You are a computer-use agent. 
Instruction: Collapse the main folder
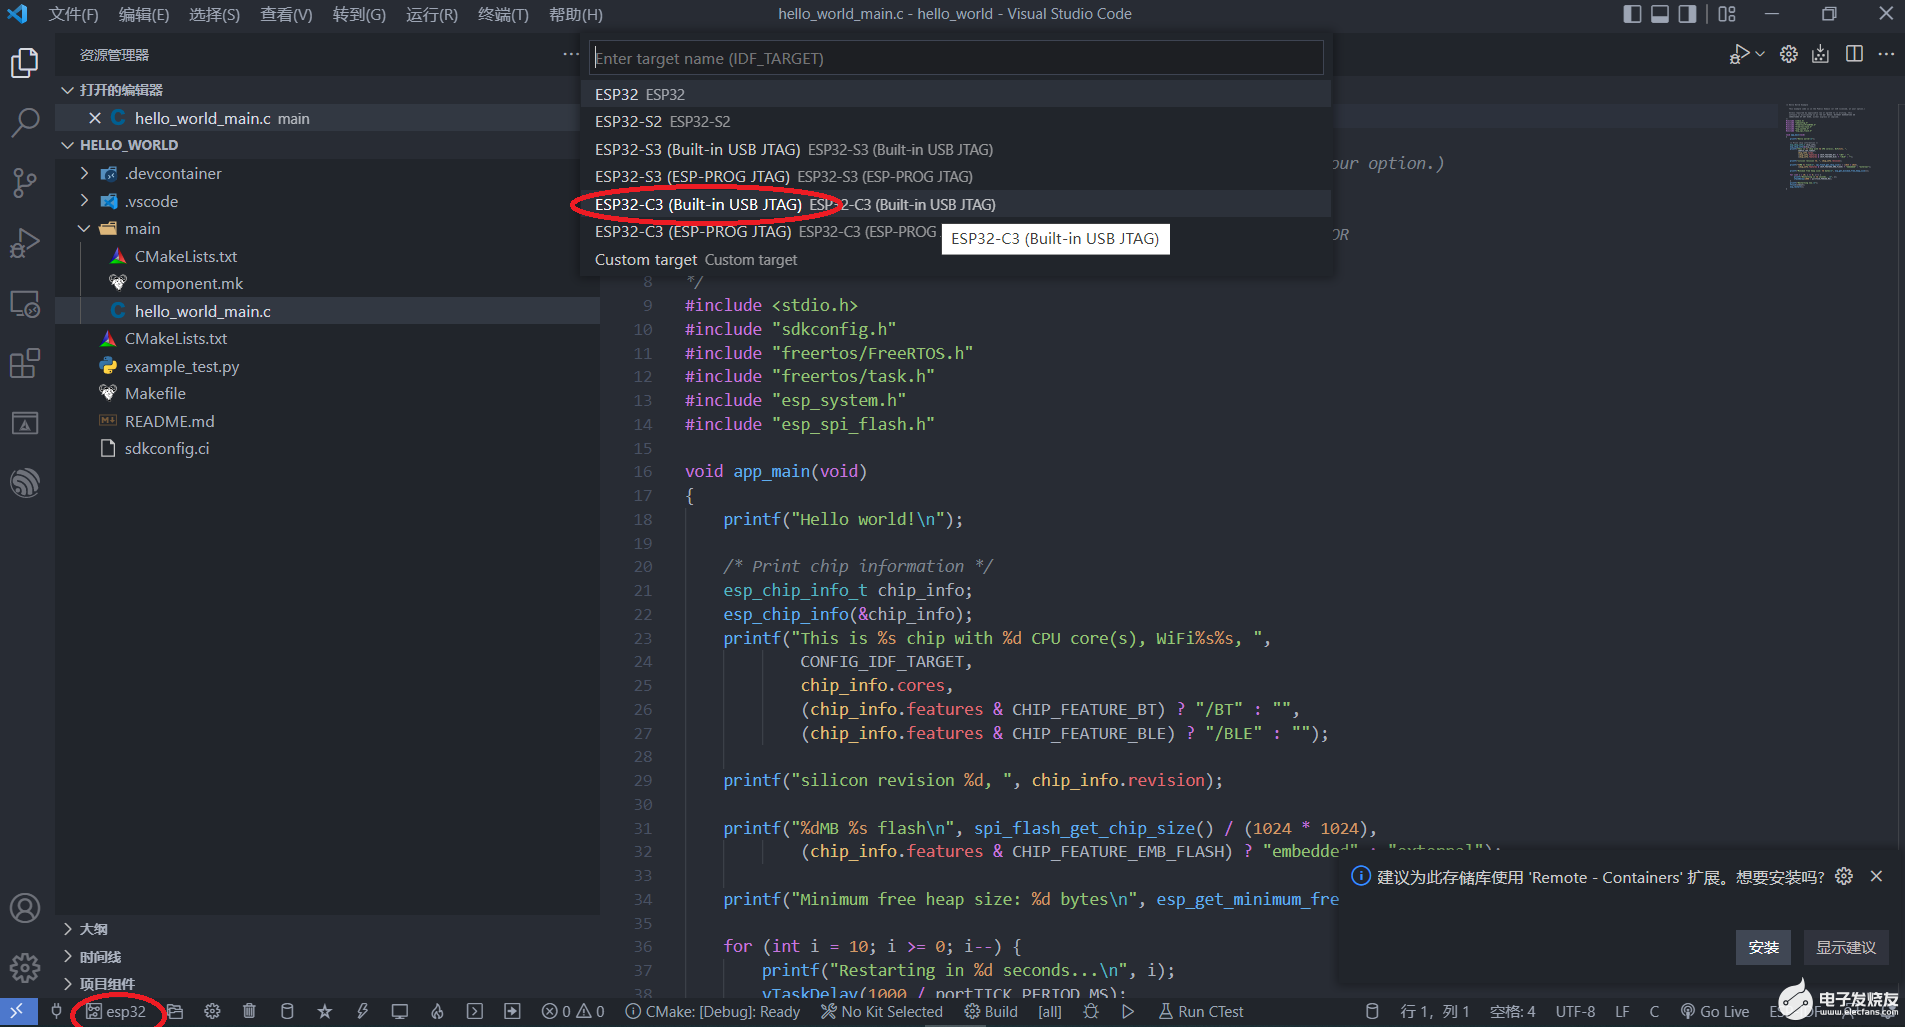point(327,228)
